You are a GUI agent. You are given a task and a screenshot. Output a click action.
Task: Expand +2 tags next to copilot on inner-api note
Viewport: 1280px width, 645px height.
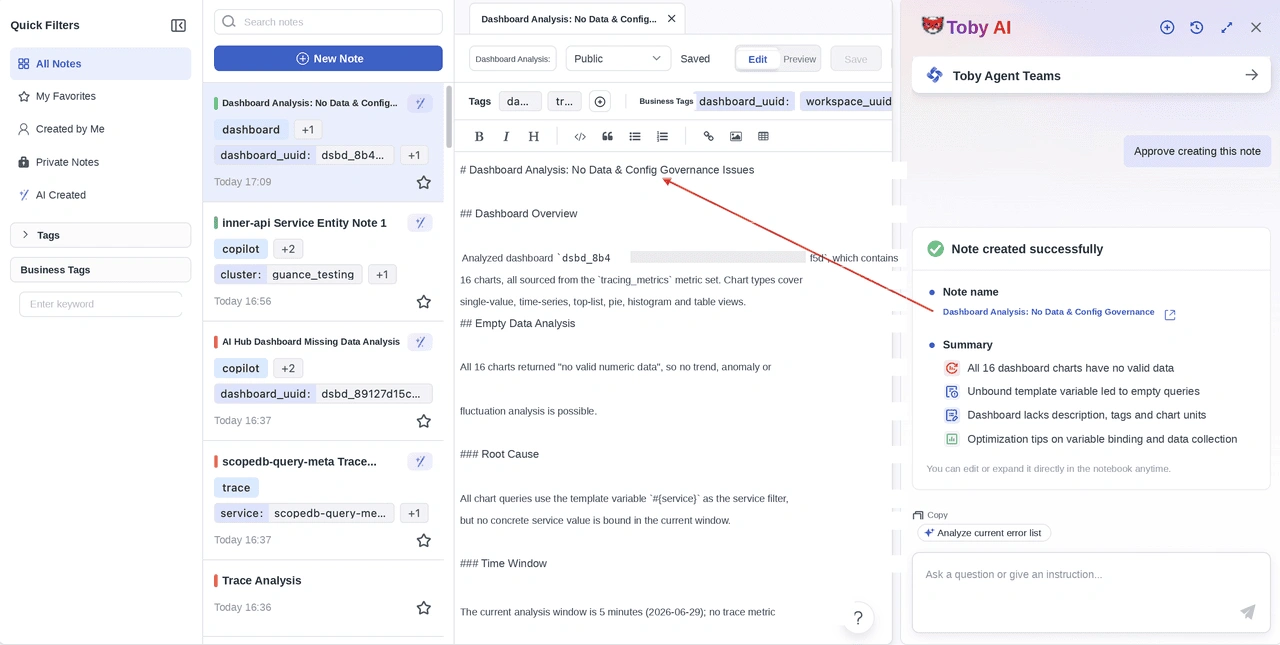click(x=288, y=249)
